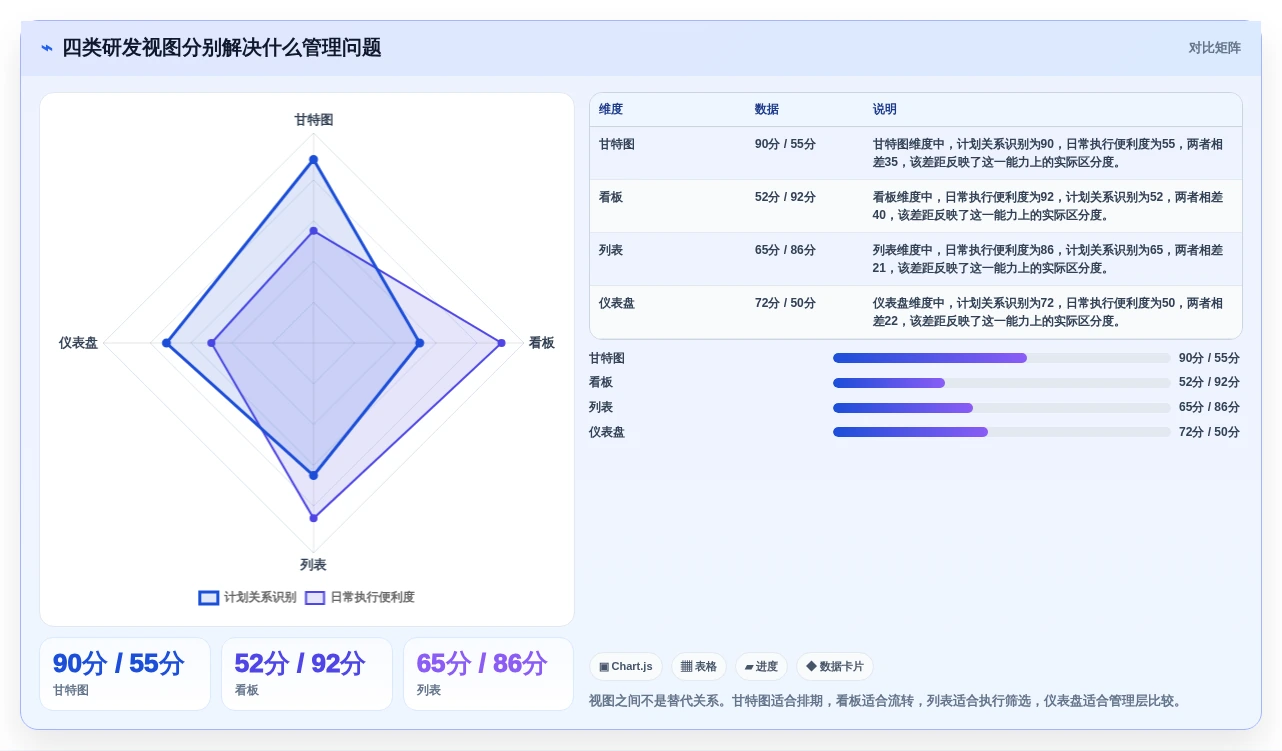
Task: Click radar chart axis label 看板
Action: (x=541, y=343)
